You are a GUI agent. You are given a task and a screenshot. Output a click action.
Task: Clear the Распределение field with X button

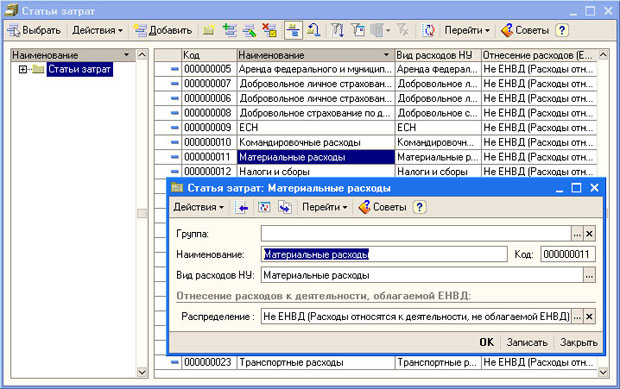pos(589,316)
